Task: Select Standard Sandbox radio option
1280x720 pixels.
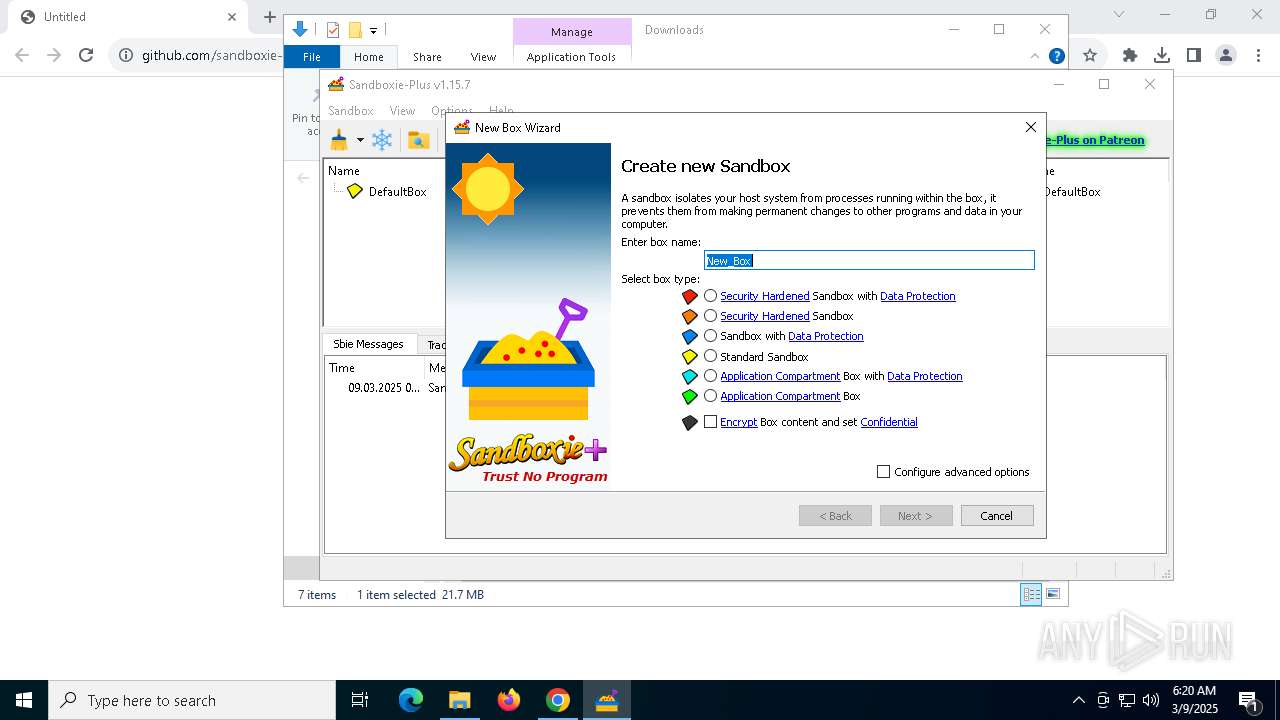Action: pyautogui.click(x=710, y=356)
